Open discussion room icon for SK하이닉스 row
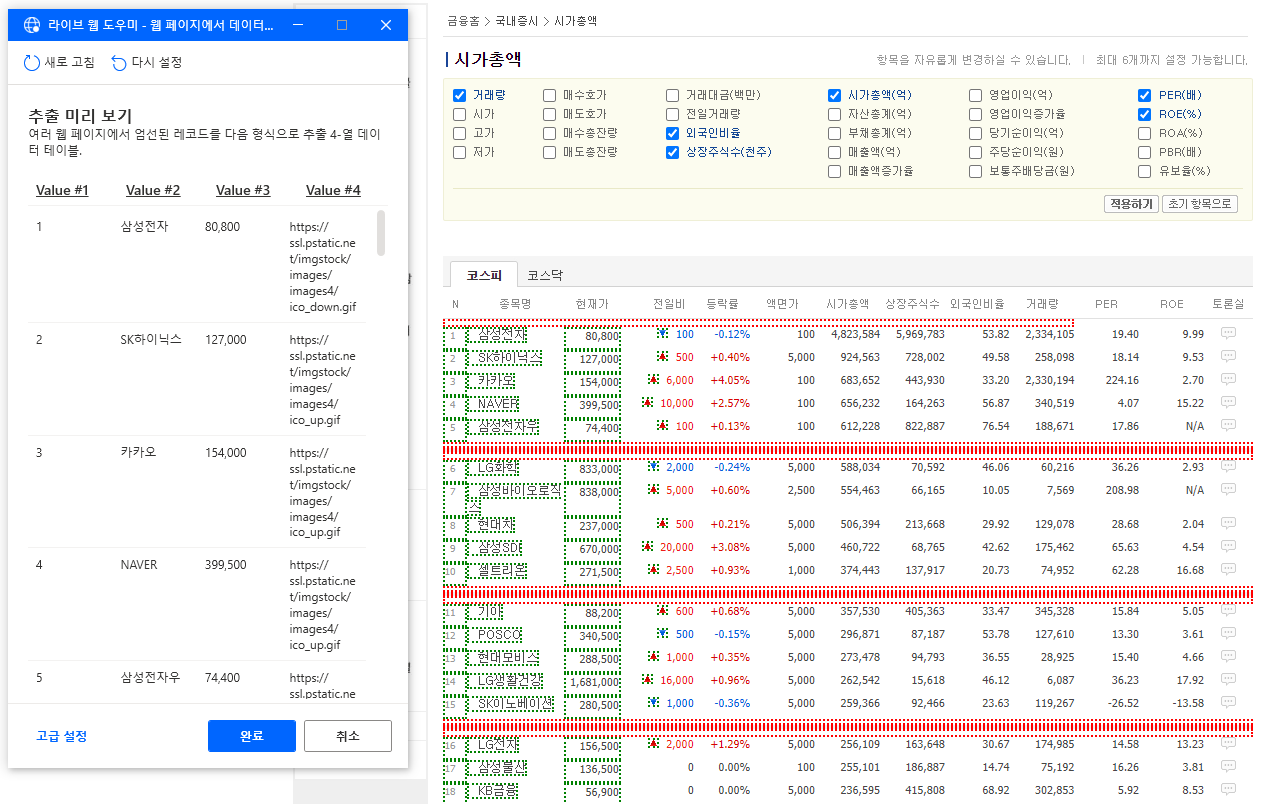This screenshot has width=1272, height=804. pyautogui.click(x=1229, y=357)
